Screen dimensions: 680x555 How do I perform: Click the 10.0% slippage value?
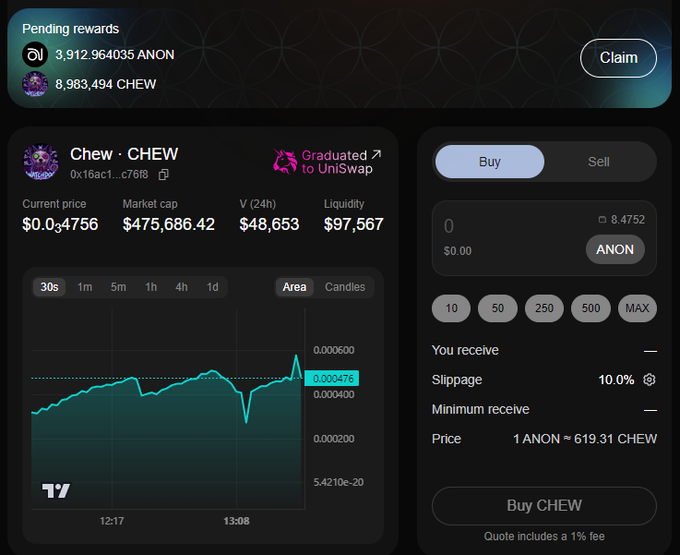click(x=616, y=380)
